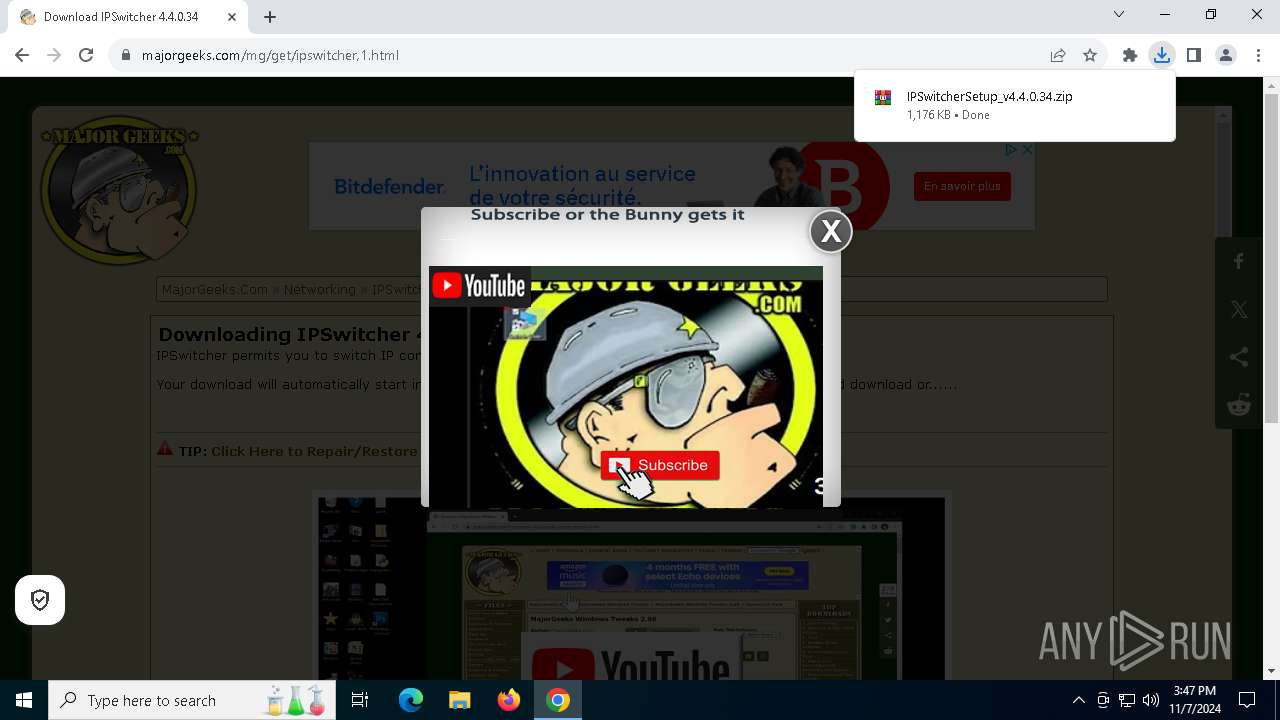This screenshot has width=1280, height=720.
Task: Share on X (Twitter) icon
Action: point(1239,310)
